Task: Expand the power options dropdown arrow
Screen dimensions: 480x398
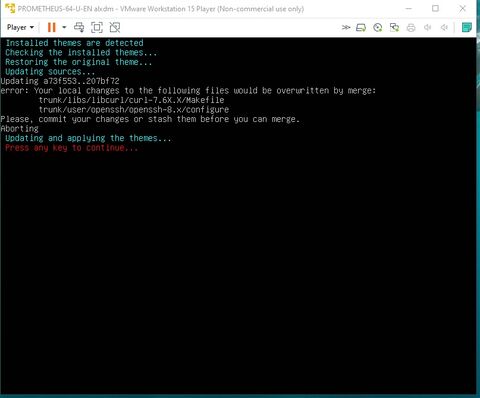Action: click(64, 27)
